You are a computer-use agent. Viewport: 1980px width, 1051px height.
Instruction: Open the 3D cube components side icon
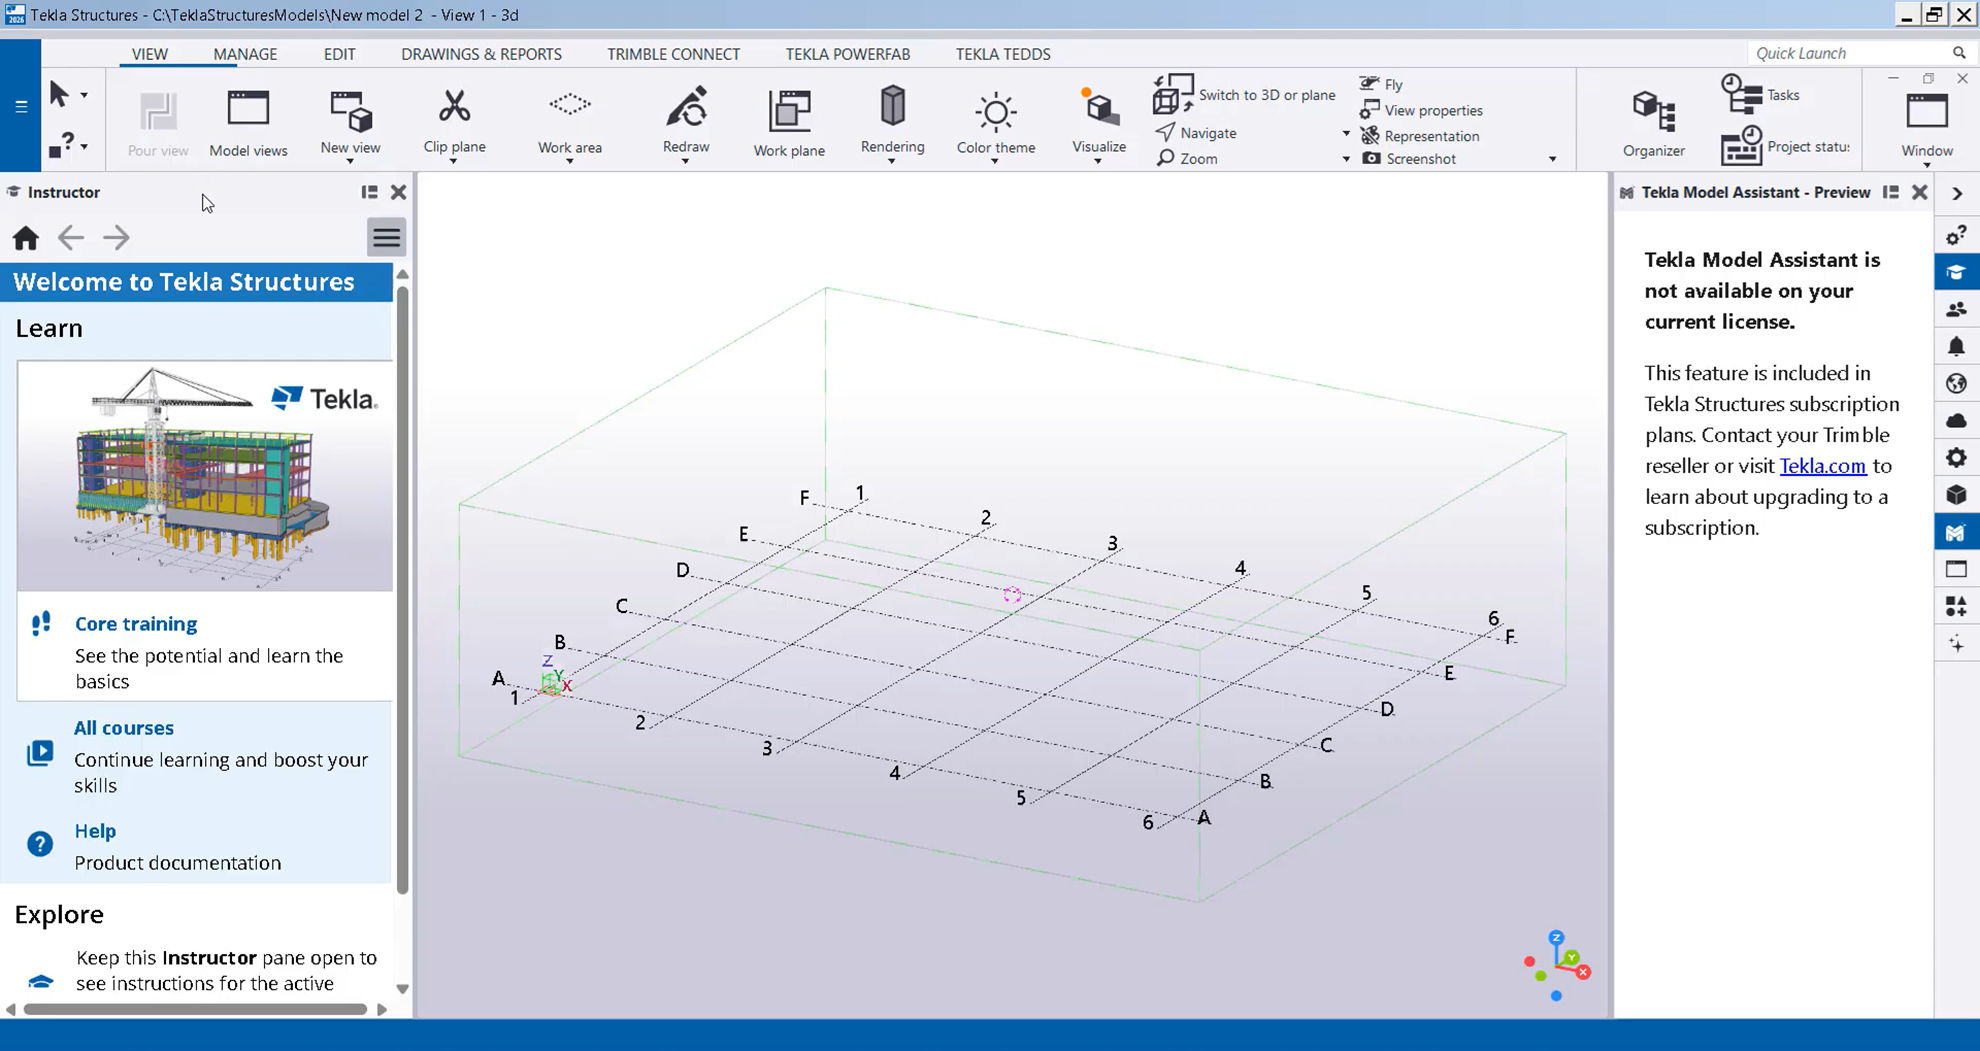pyautogui.click(x=1956, y=494)
